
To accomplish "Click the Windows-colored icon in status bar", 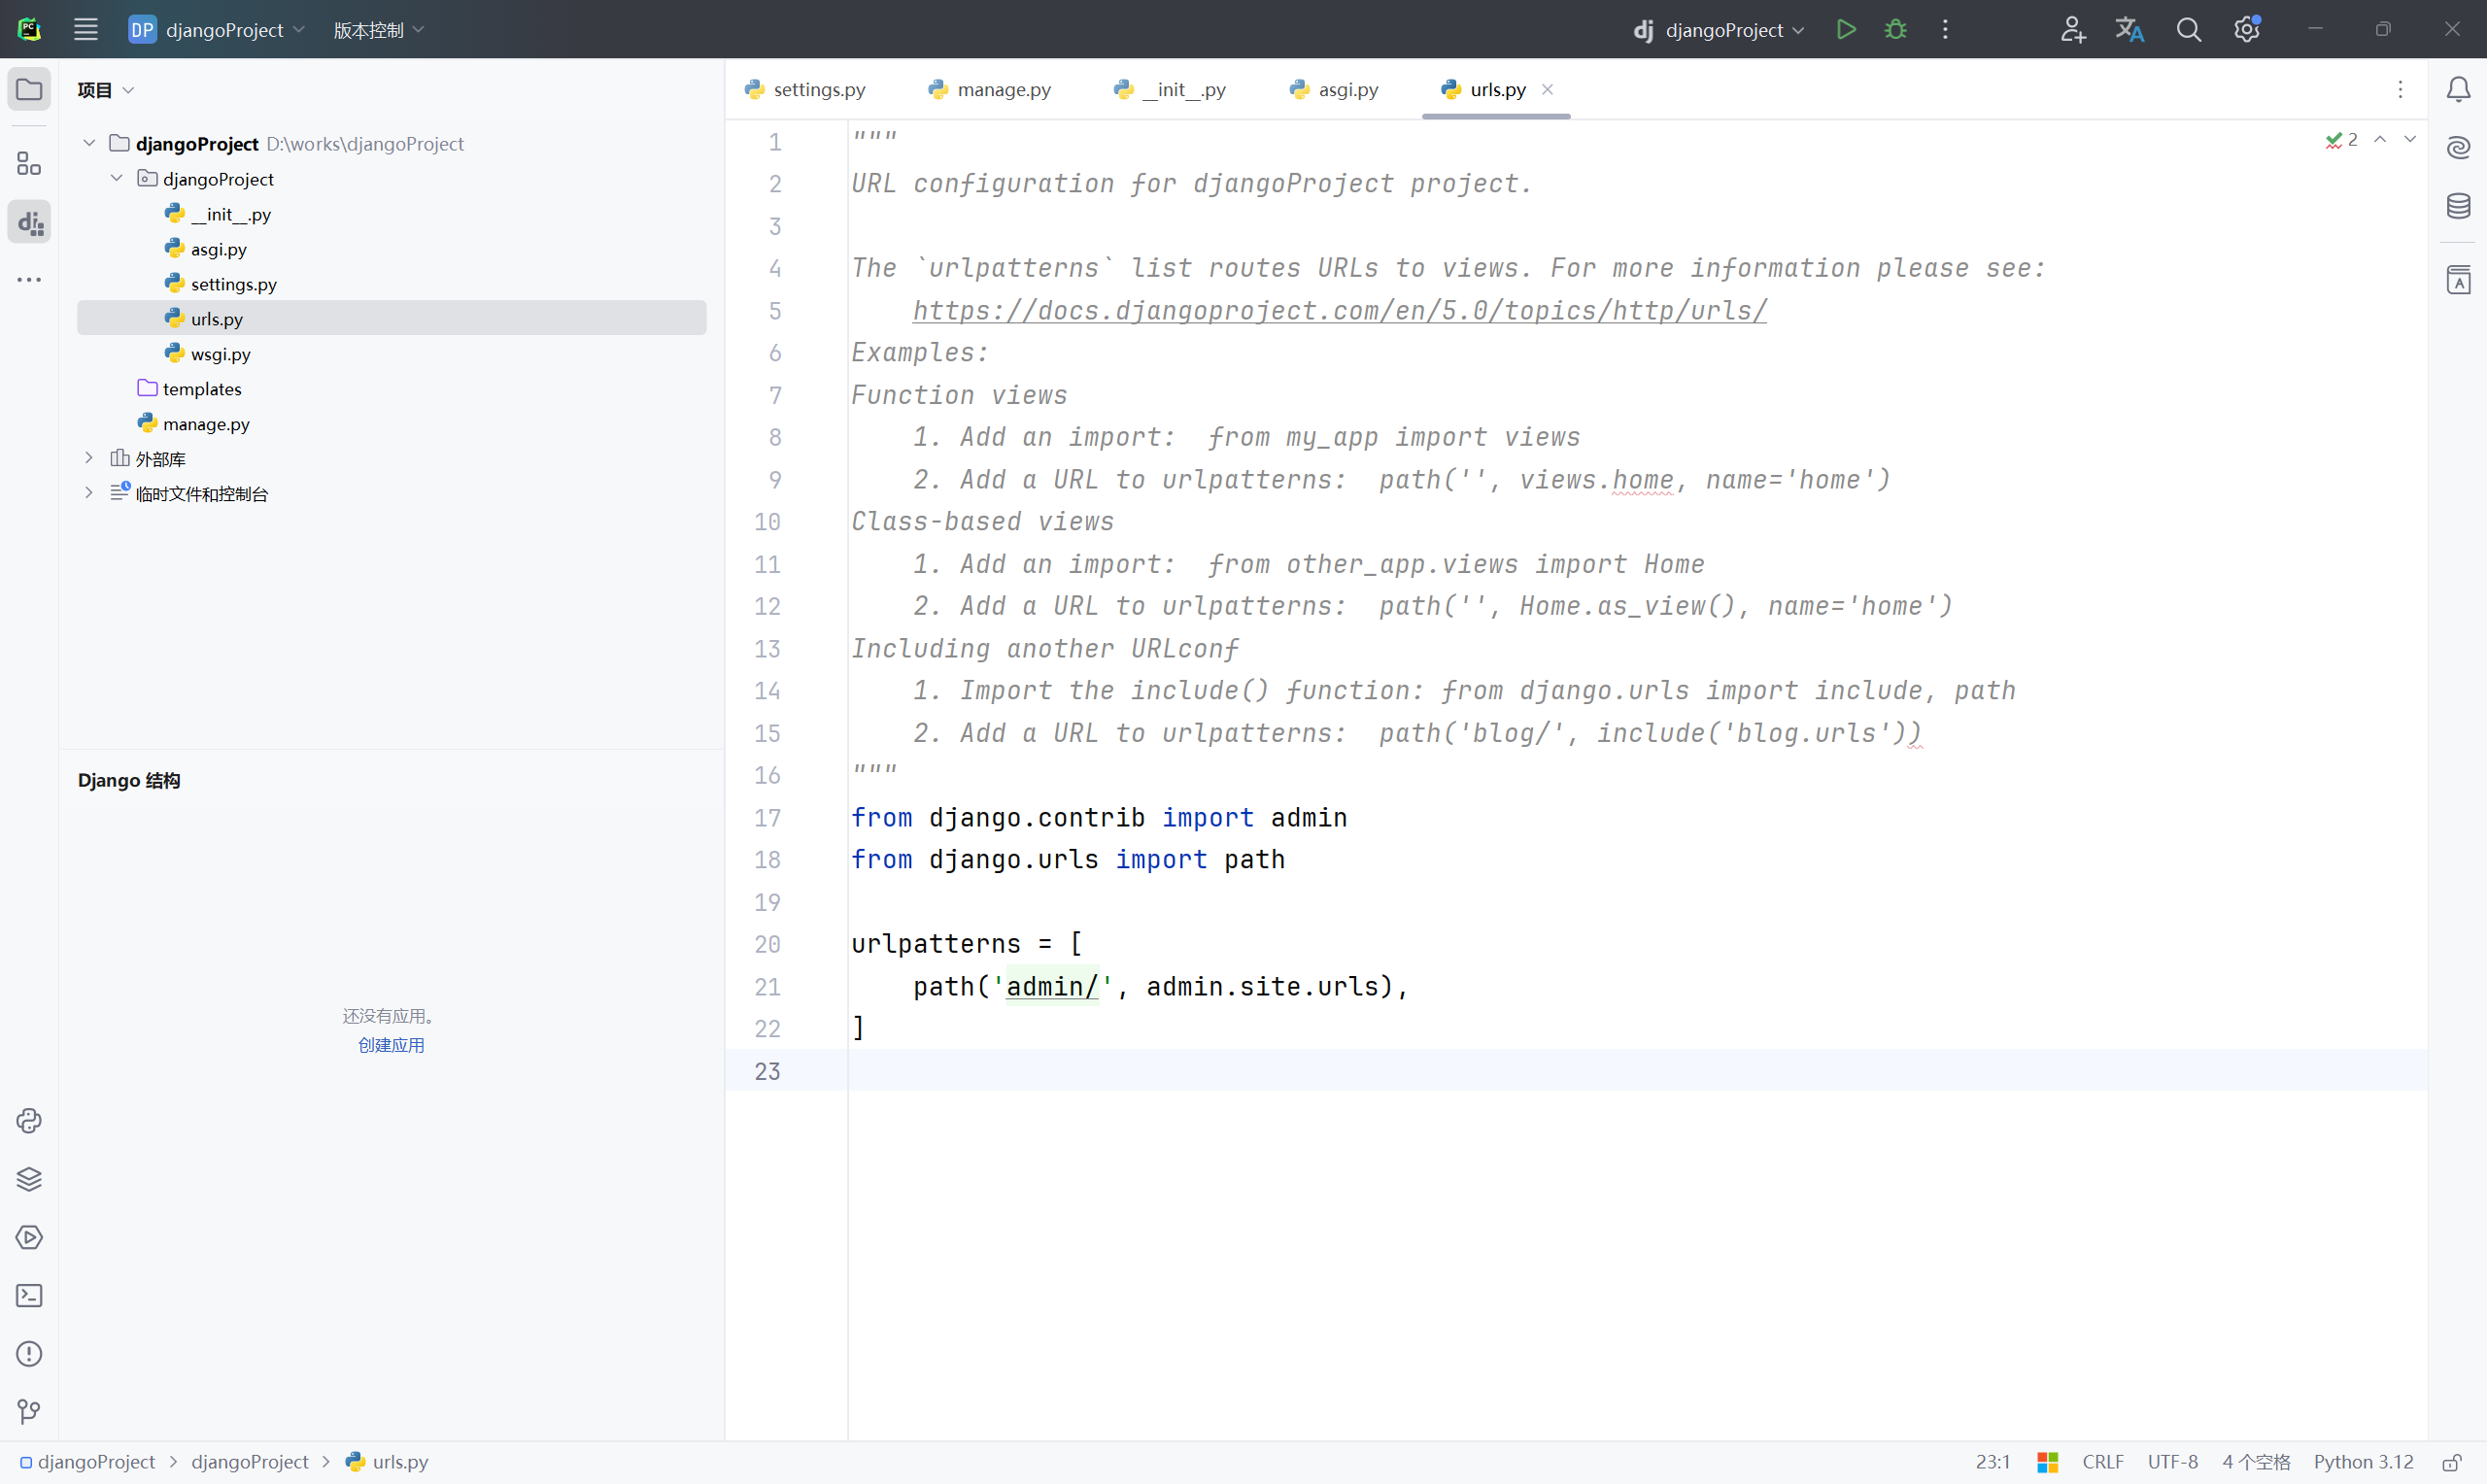I will [x=2048, y=1463].
